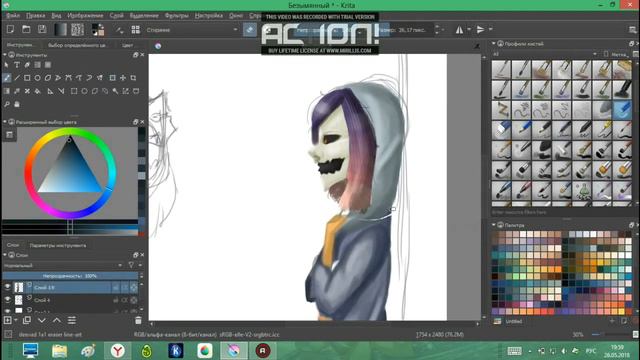
Task: Move the layer down with arrow button
Action: (42, 320)
